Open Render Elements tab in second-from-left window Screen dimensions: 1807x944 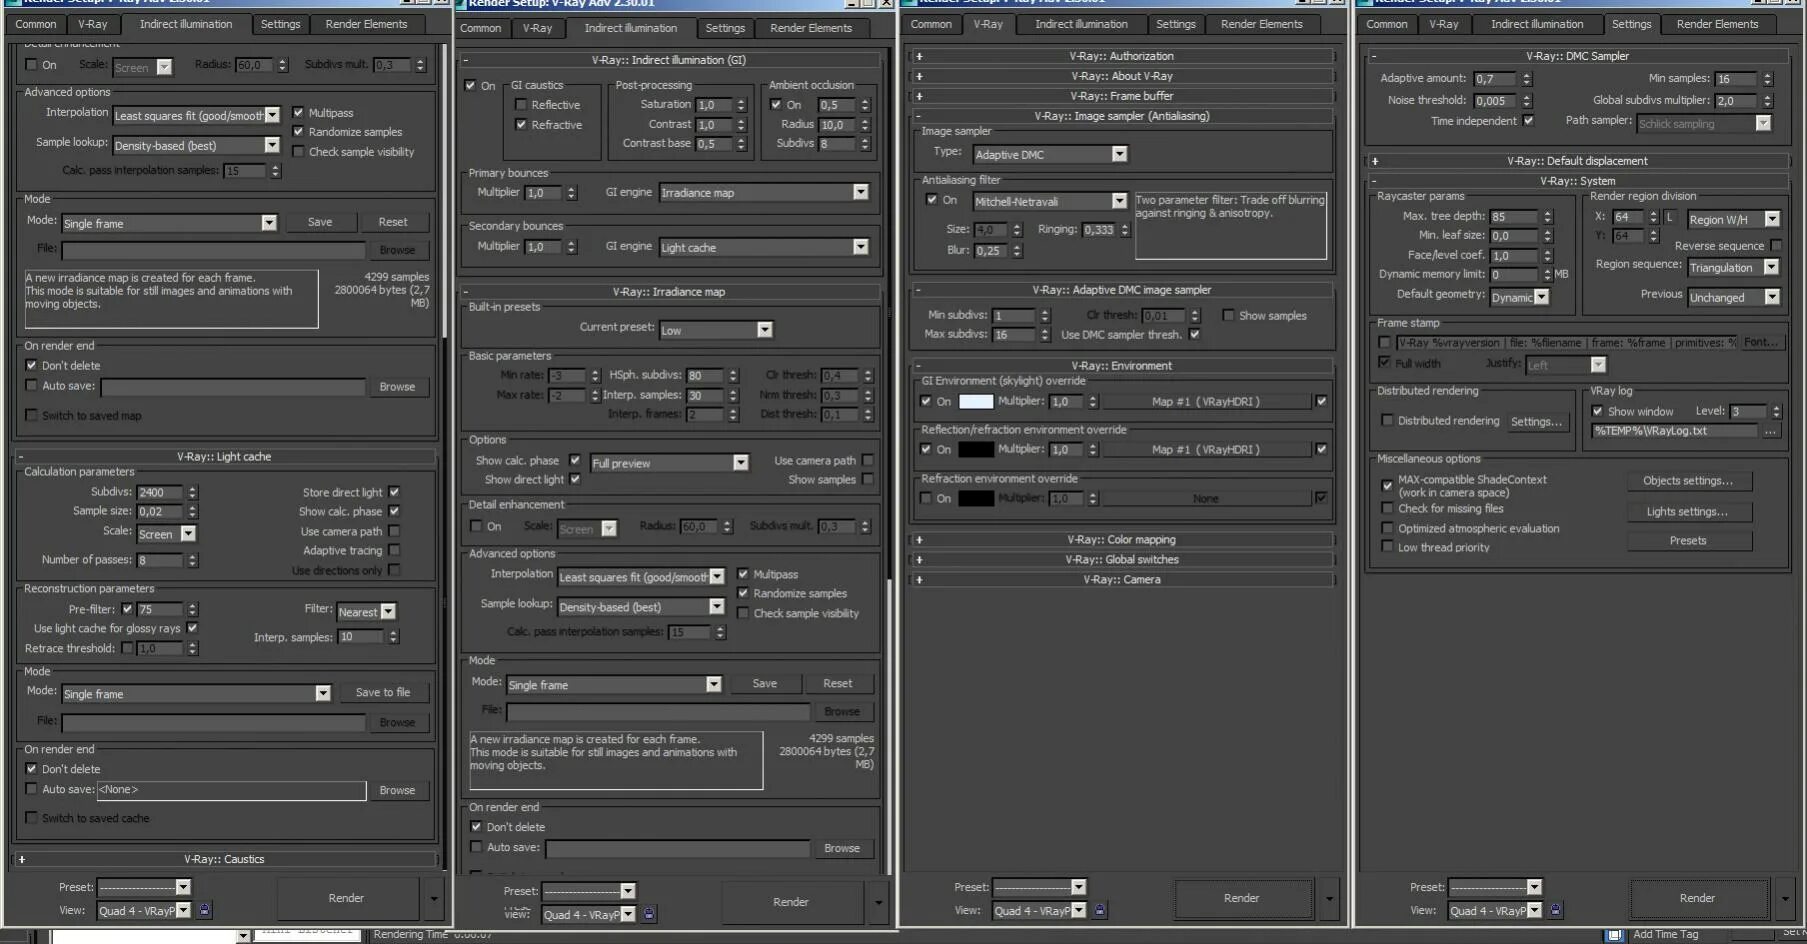coord(811,28)
